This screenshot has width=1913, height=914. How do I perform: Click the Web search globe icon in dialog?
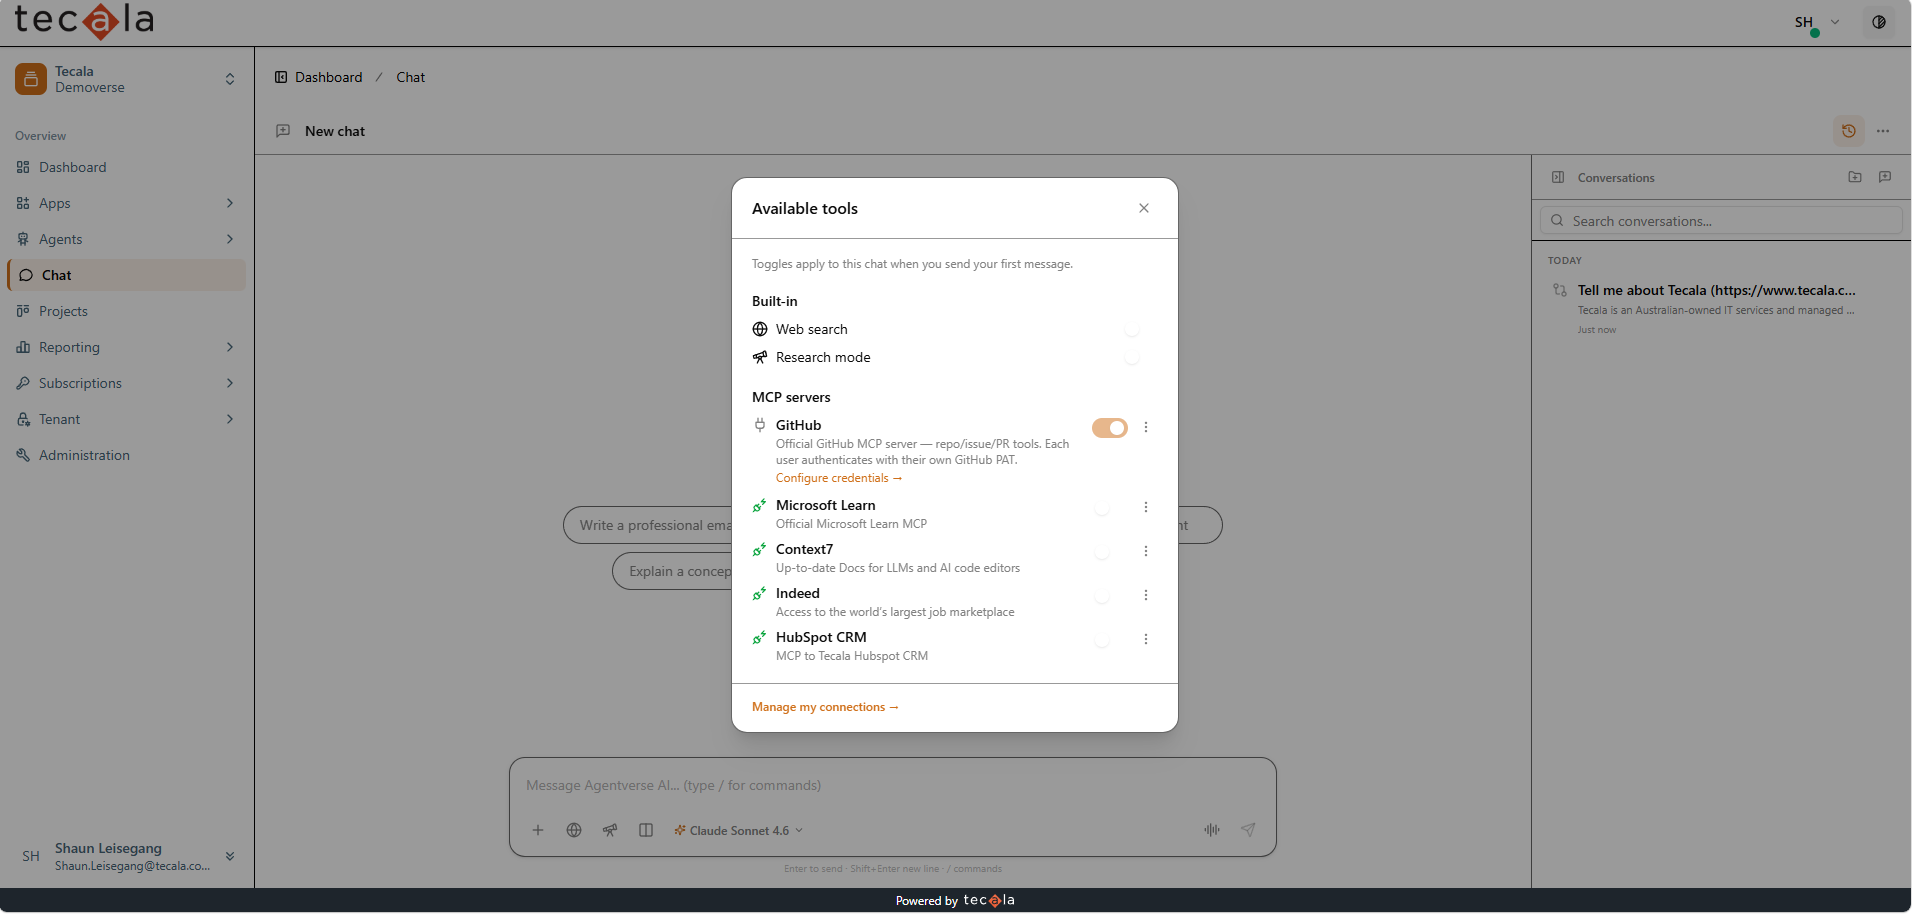click(x=760, y=329)
